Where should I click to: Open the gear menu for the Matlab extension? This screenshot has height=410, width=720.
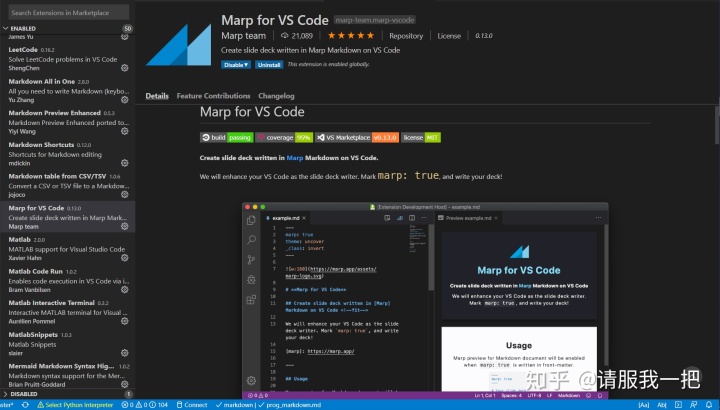[x=124, y=258]
